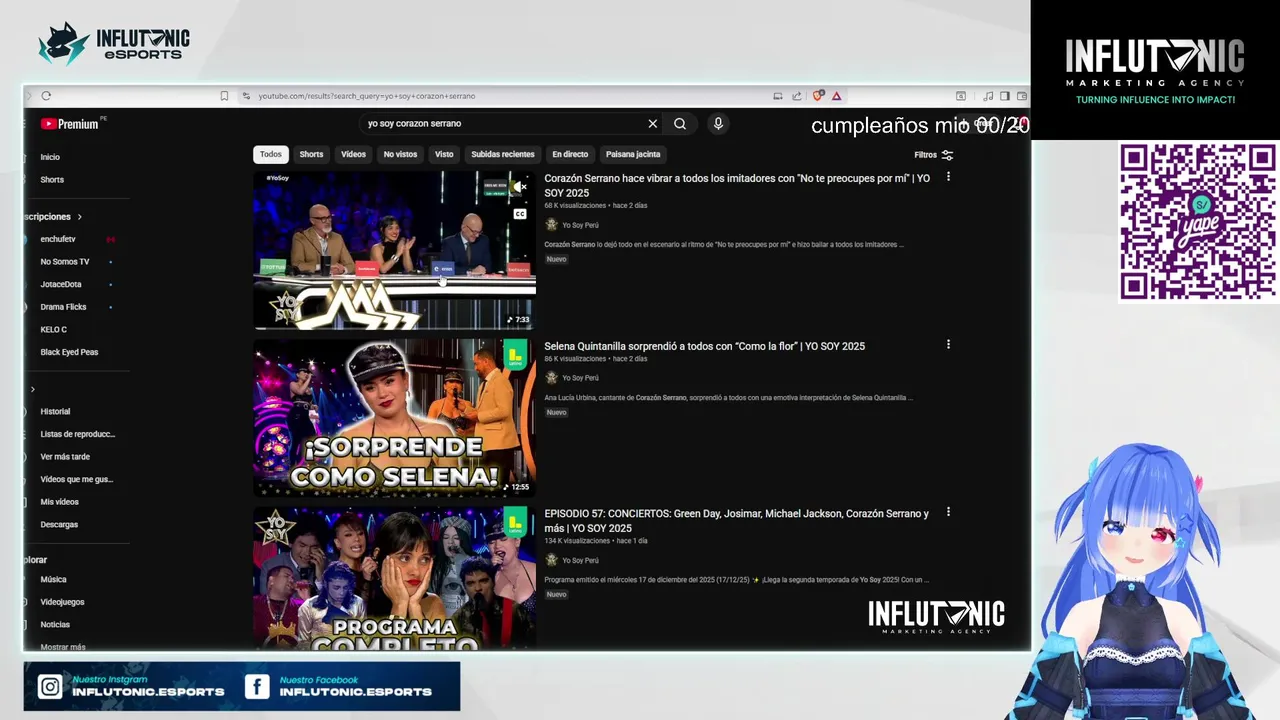Open Shorts in the sidebar
Screen dimensions: 1280x720
pos(52,180)
